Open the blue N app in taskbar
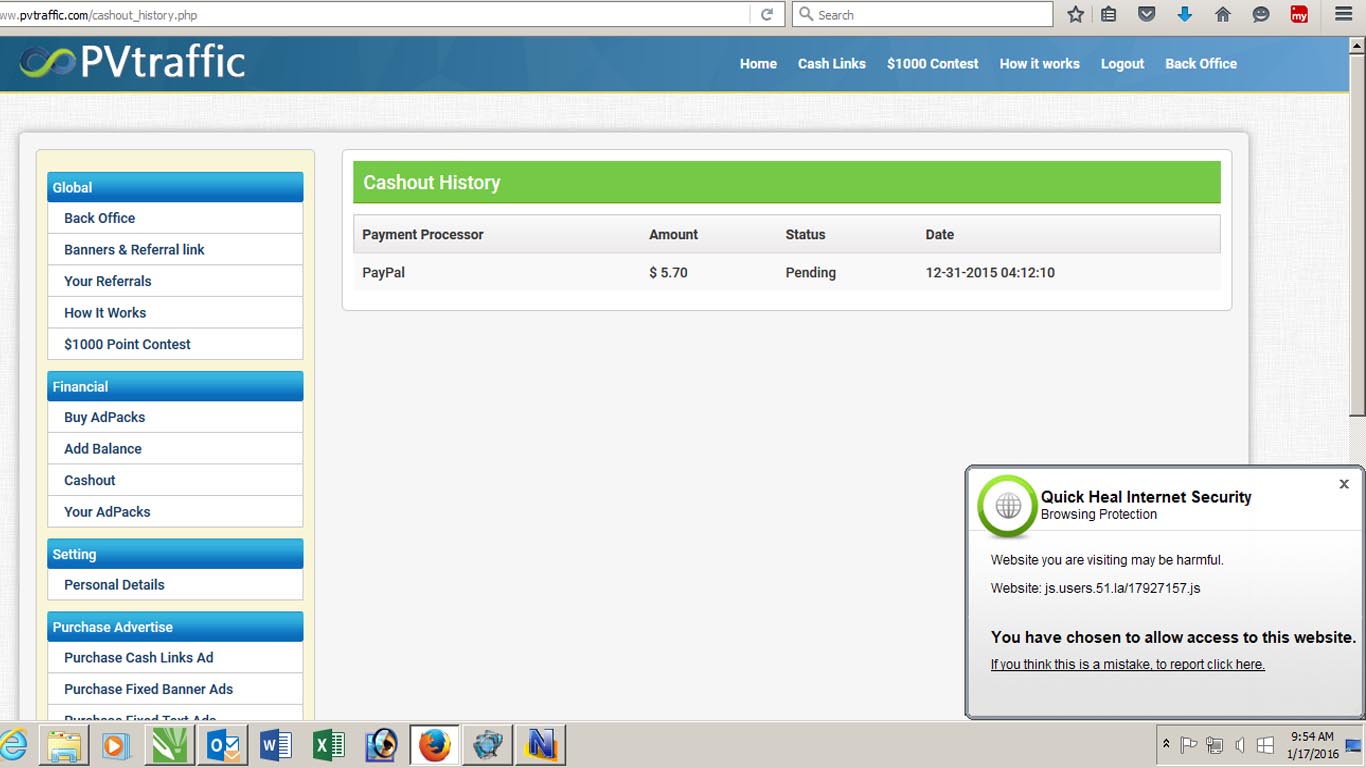This screenshot has height=768, width=1366. pos(541,745)
